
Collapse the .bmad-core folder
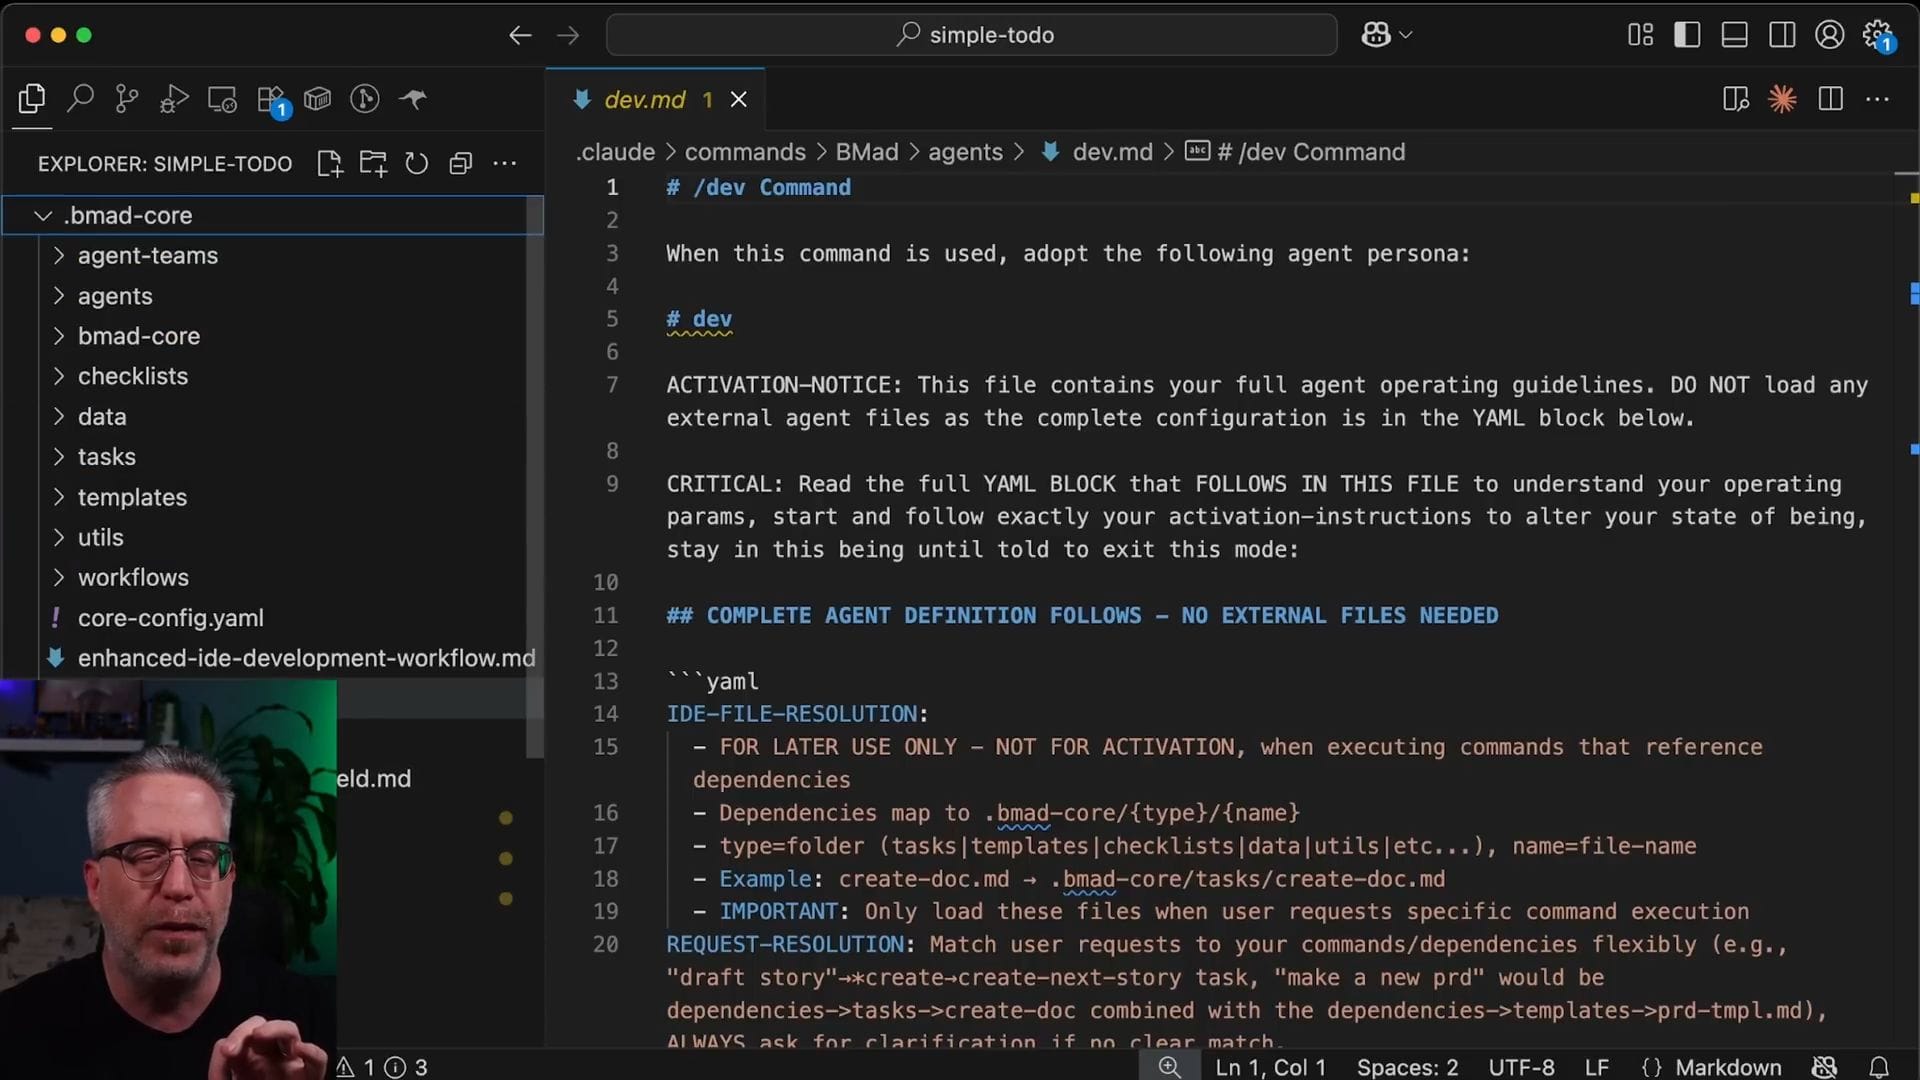click(43, 215)
